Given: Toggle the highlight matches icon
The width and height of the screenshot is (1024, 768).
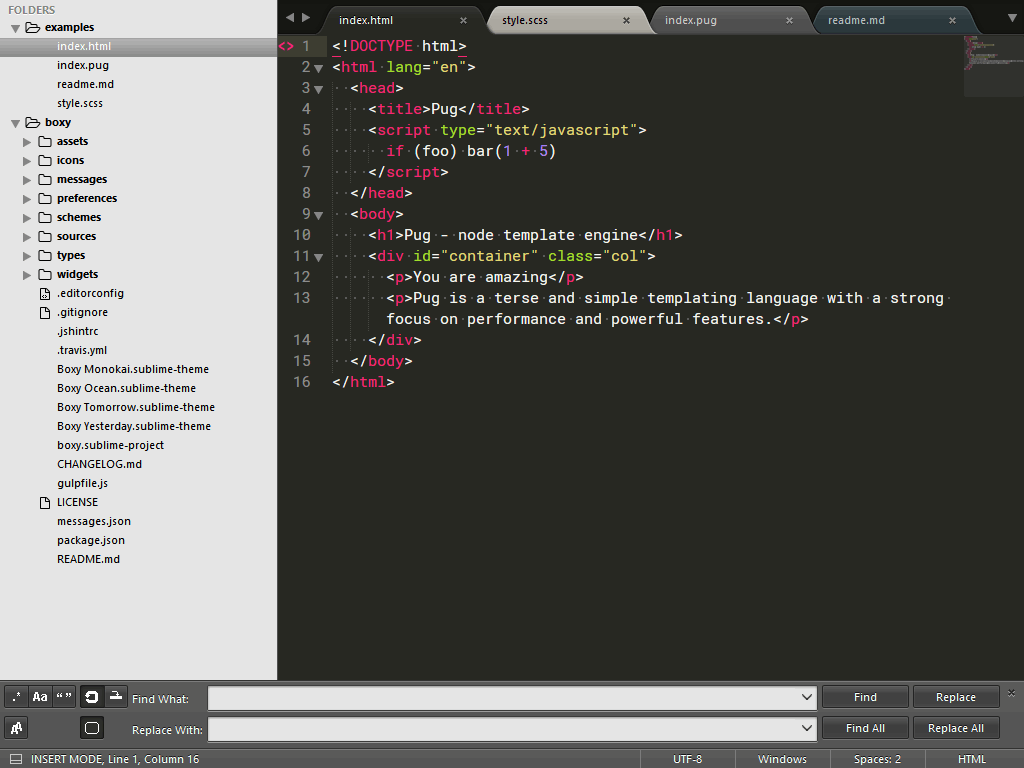Looking at the screenshot, I should (92, 728).
